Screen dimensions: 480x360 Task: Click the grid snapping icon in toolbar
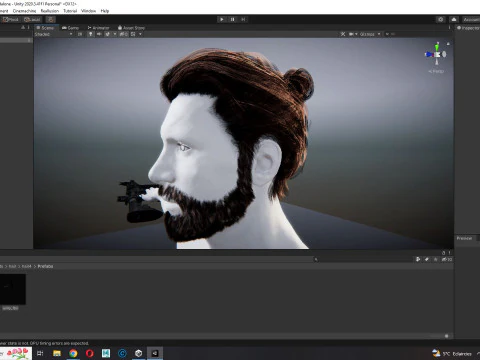(x=50, y=19)
